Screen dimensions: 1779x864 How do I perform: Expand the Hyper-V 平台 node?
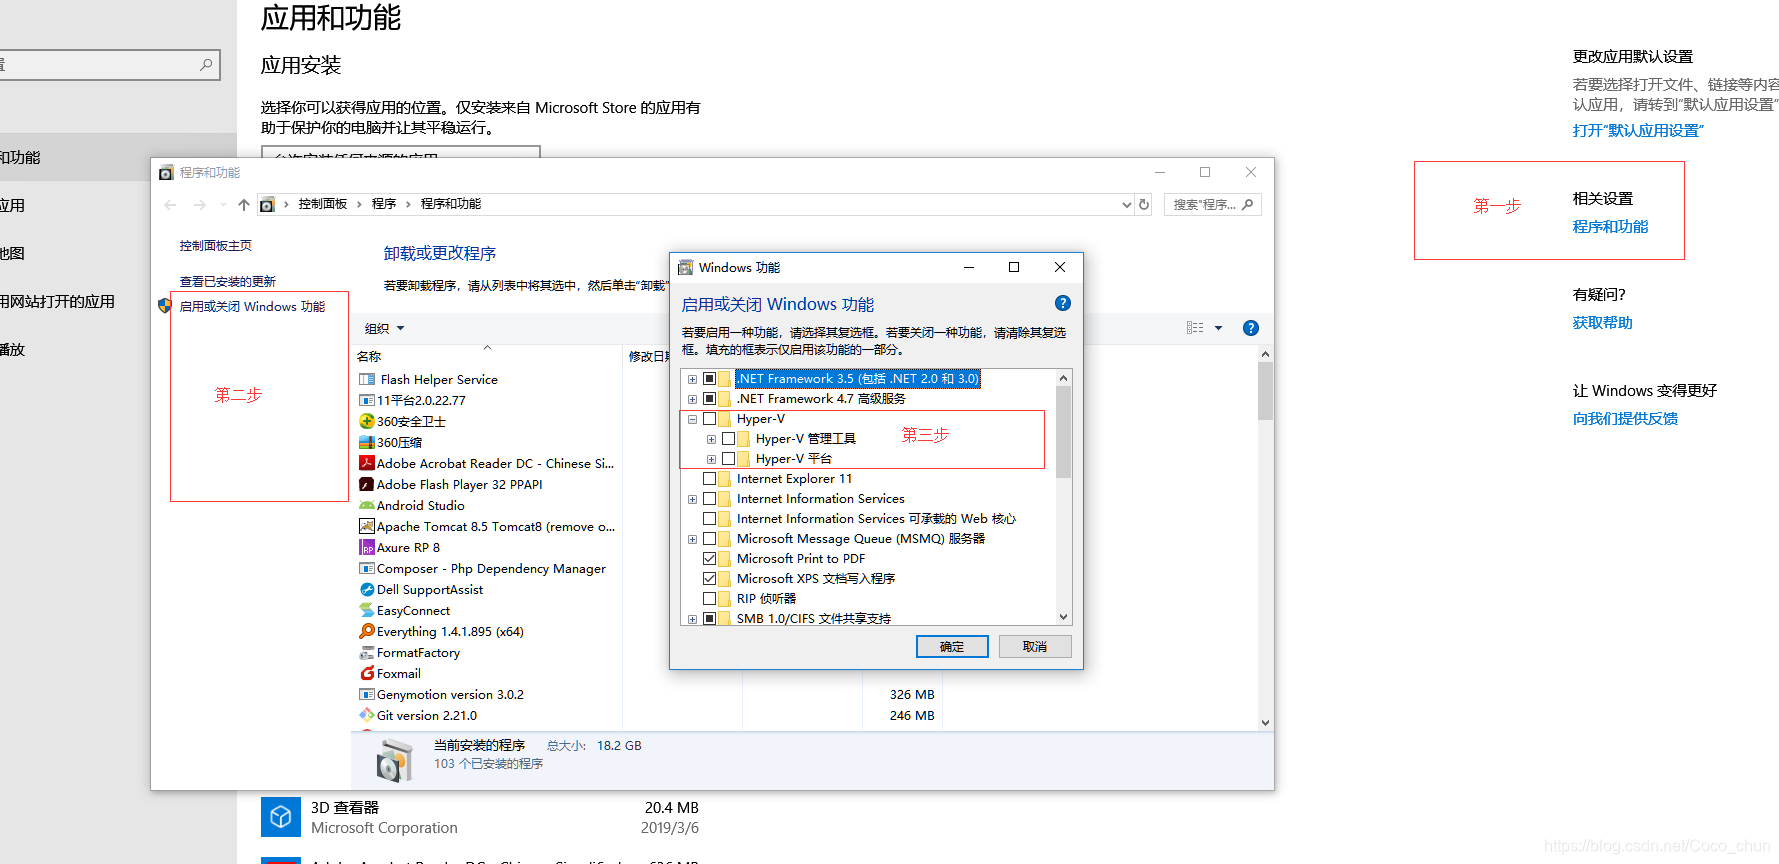pos(711,459)
